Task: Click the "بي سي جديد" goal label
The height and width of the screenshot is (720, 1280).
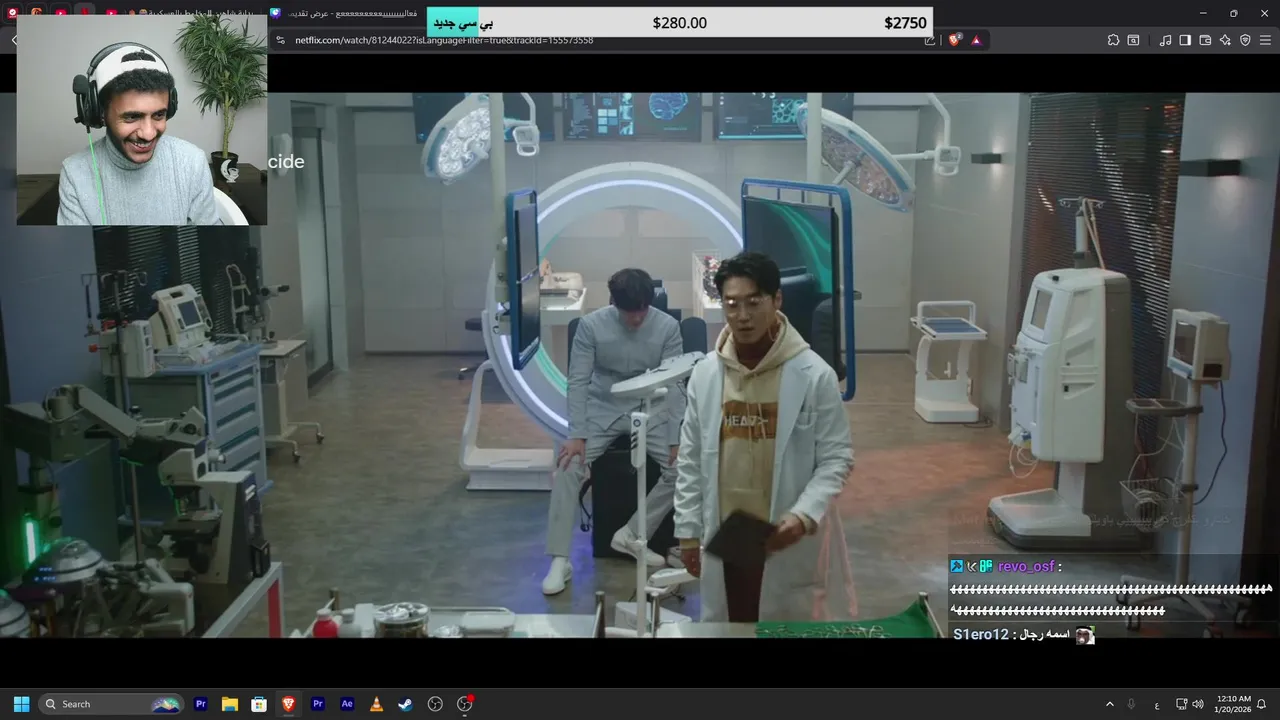Action: pyautogui.click(x=462, y=23)
